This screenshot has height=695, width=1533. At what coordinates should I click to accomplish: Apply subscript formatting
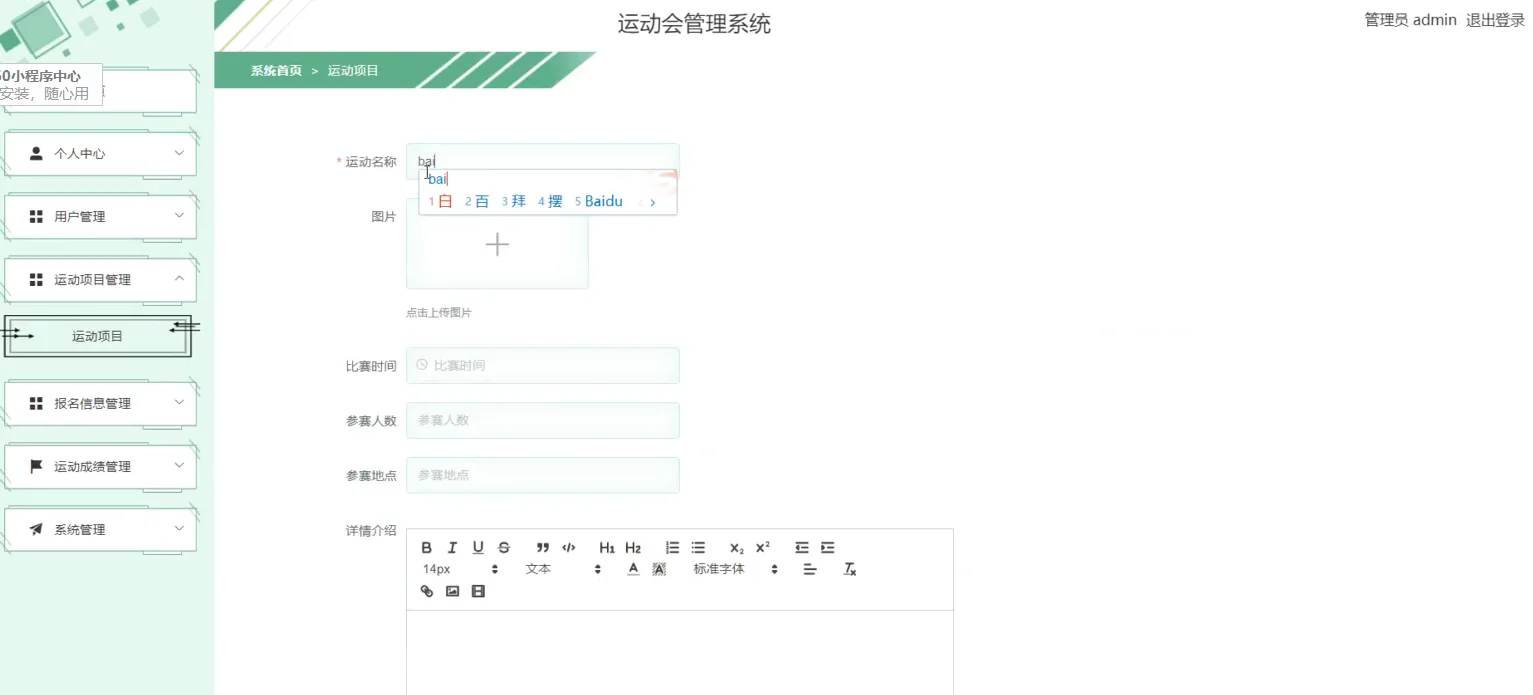pyautogui.click(x=736, y=547)
